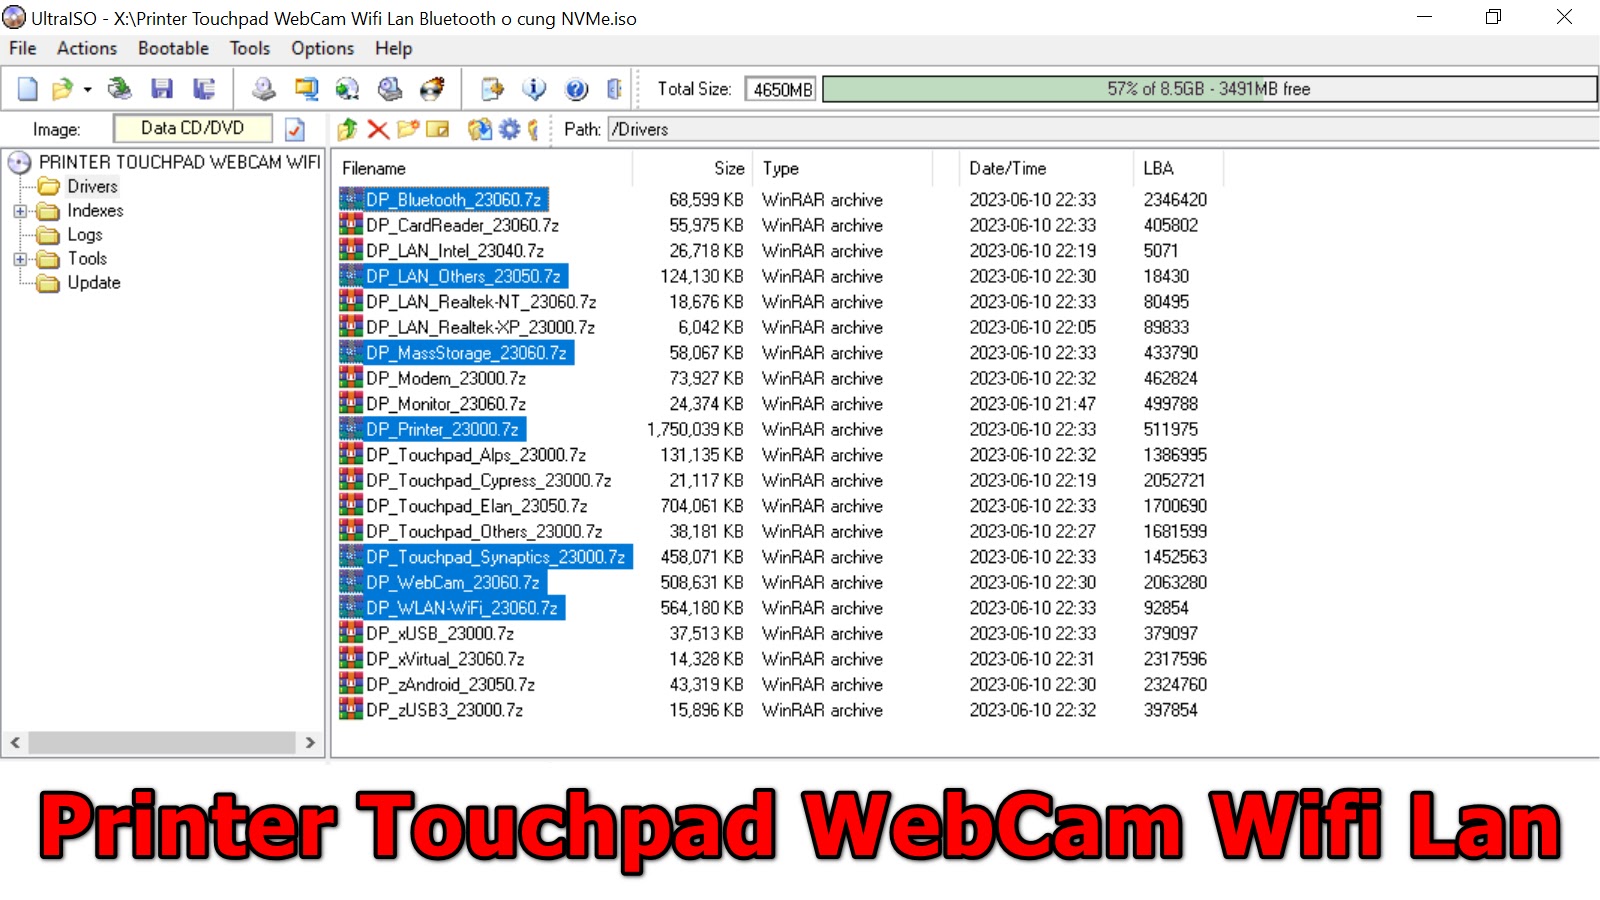
Task: Select file DP_Bluetooth_23060.7z
Action: (x=453, y=200)
